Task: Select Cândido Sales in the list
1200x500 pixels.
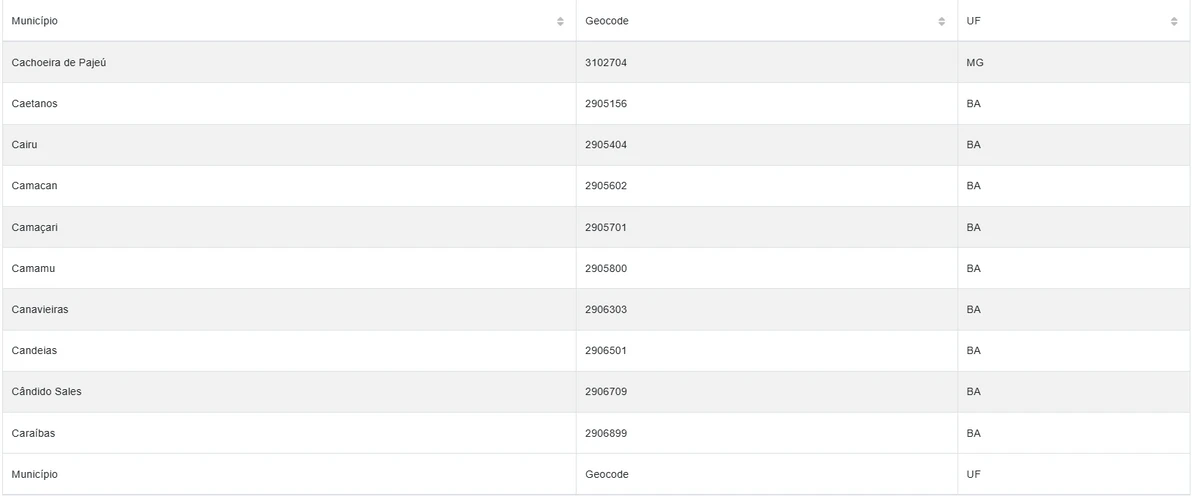Action: (47, 392)
